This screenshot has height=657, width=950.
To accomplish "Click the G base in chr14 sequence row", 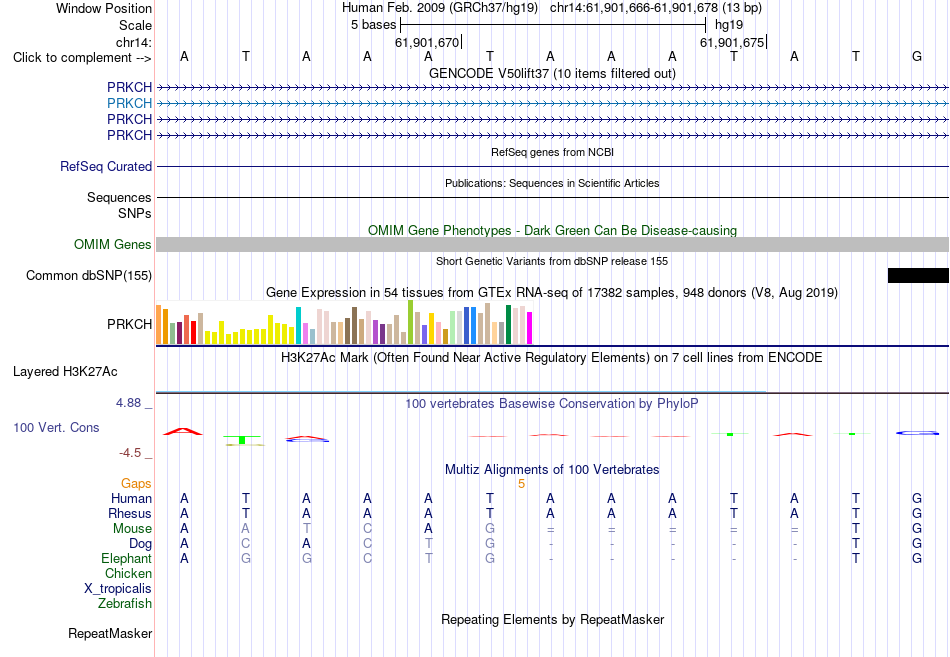I will [917, 56].
